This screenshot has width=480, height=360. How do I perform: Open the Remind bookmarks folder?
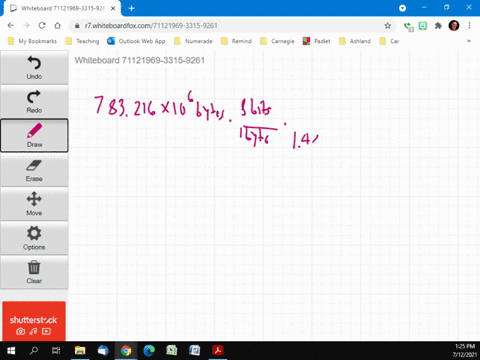tap(236, 41)
